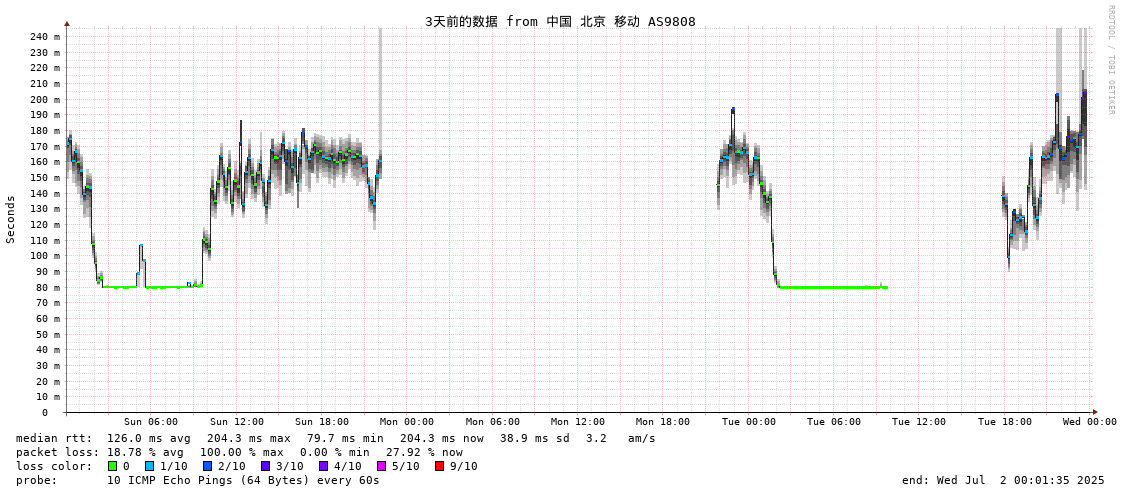Click the 'Wed 00:00' time axis label
Image resolution: width=1121 pixels, height=494 pixels.
tap(1090, 422)
